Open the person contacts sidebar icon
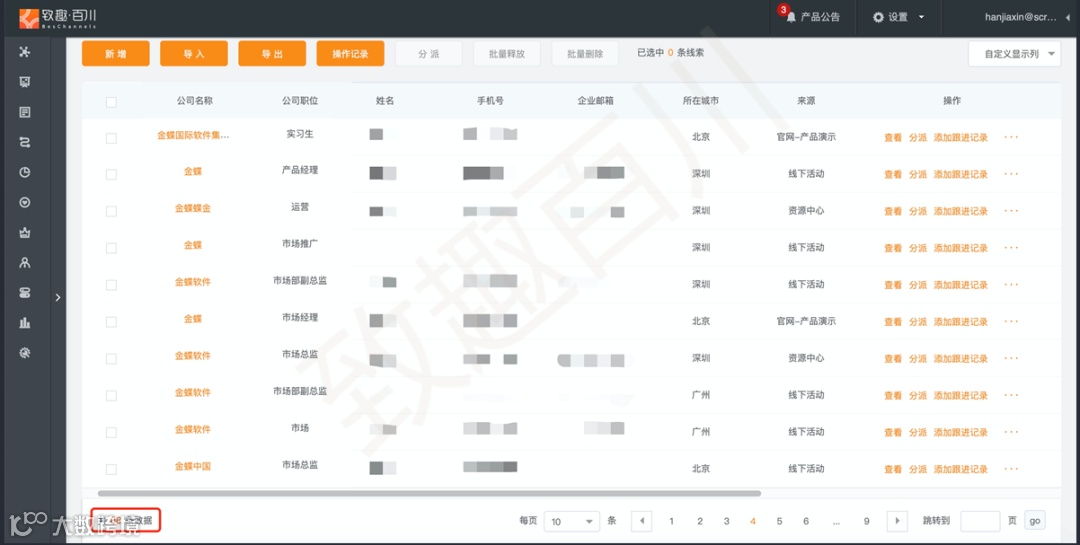This screenshot has width=1080, height=545. 25,263
